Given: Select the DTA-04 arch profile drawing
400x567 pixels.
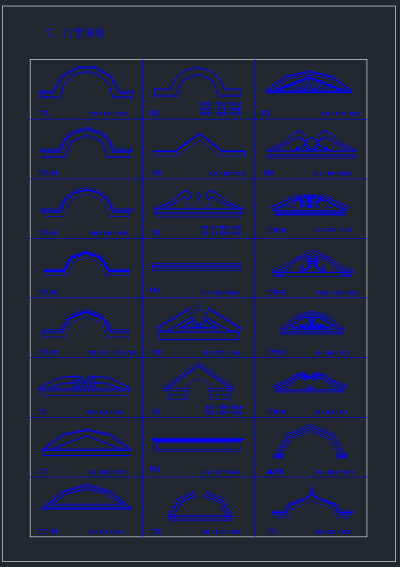Looking at the screenshot, I should (86, 324).
